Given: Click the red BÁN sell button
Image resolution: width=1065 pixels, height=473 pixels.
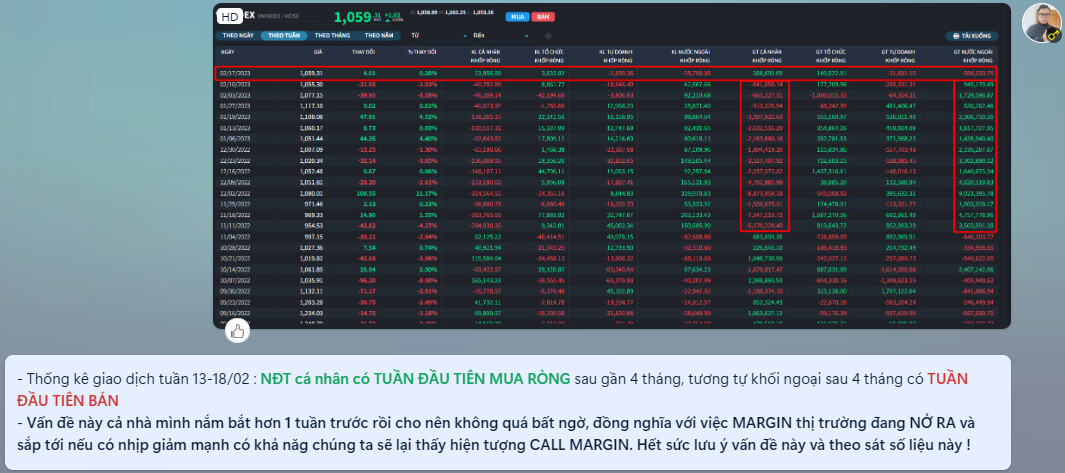Looking at the screenshot, I should click(x=543, y=16).
